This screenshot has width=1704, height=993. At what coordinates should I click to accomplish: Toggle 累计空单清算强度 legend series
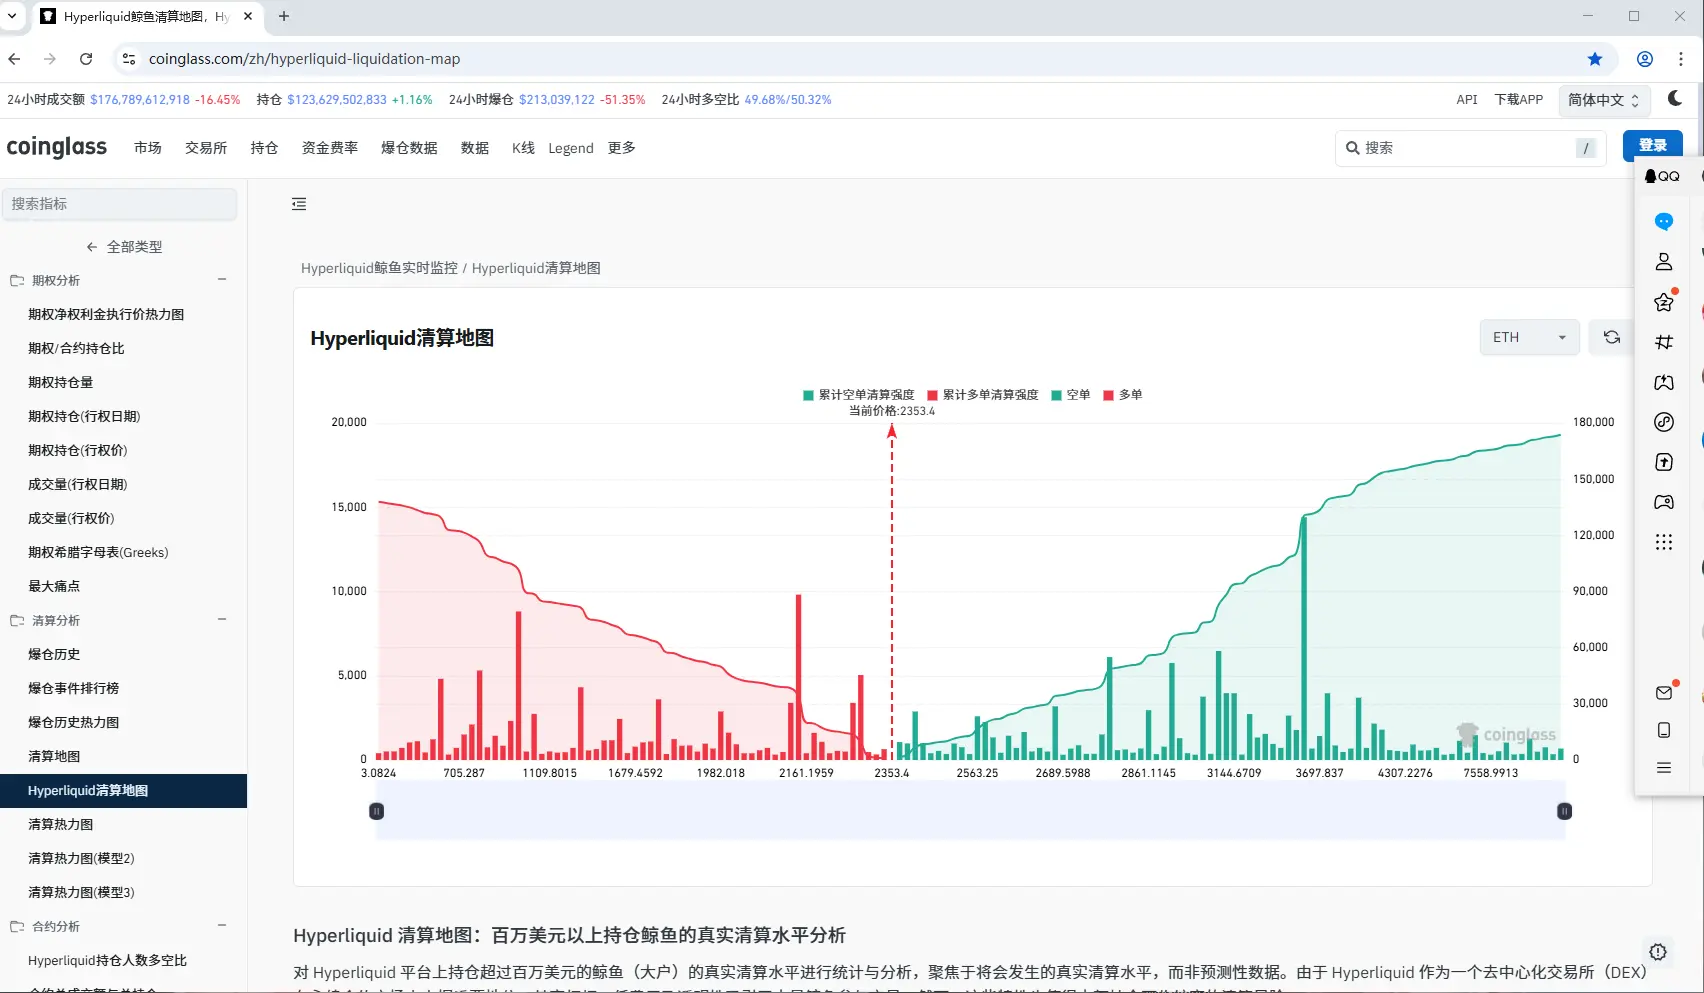[859, 395]
